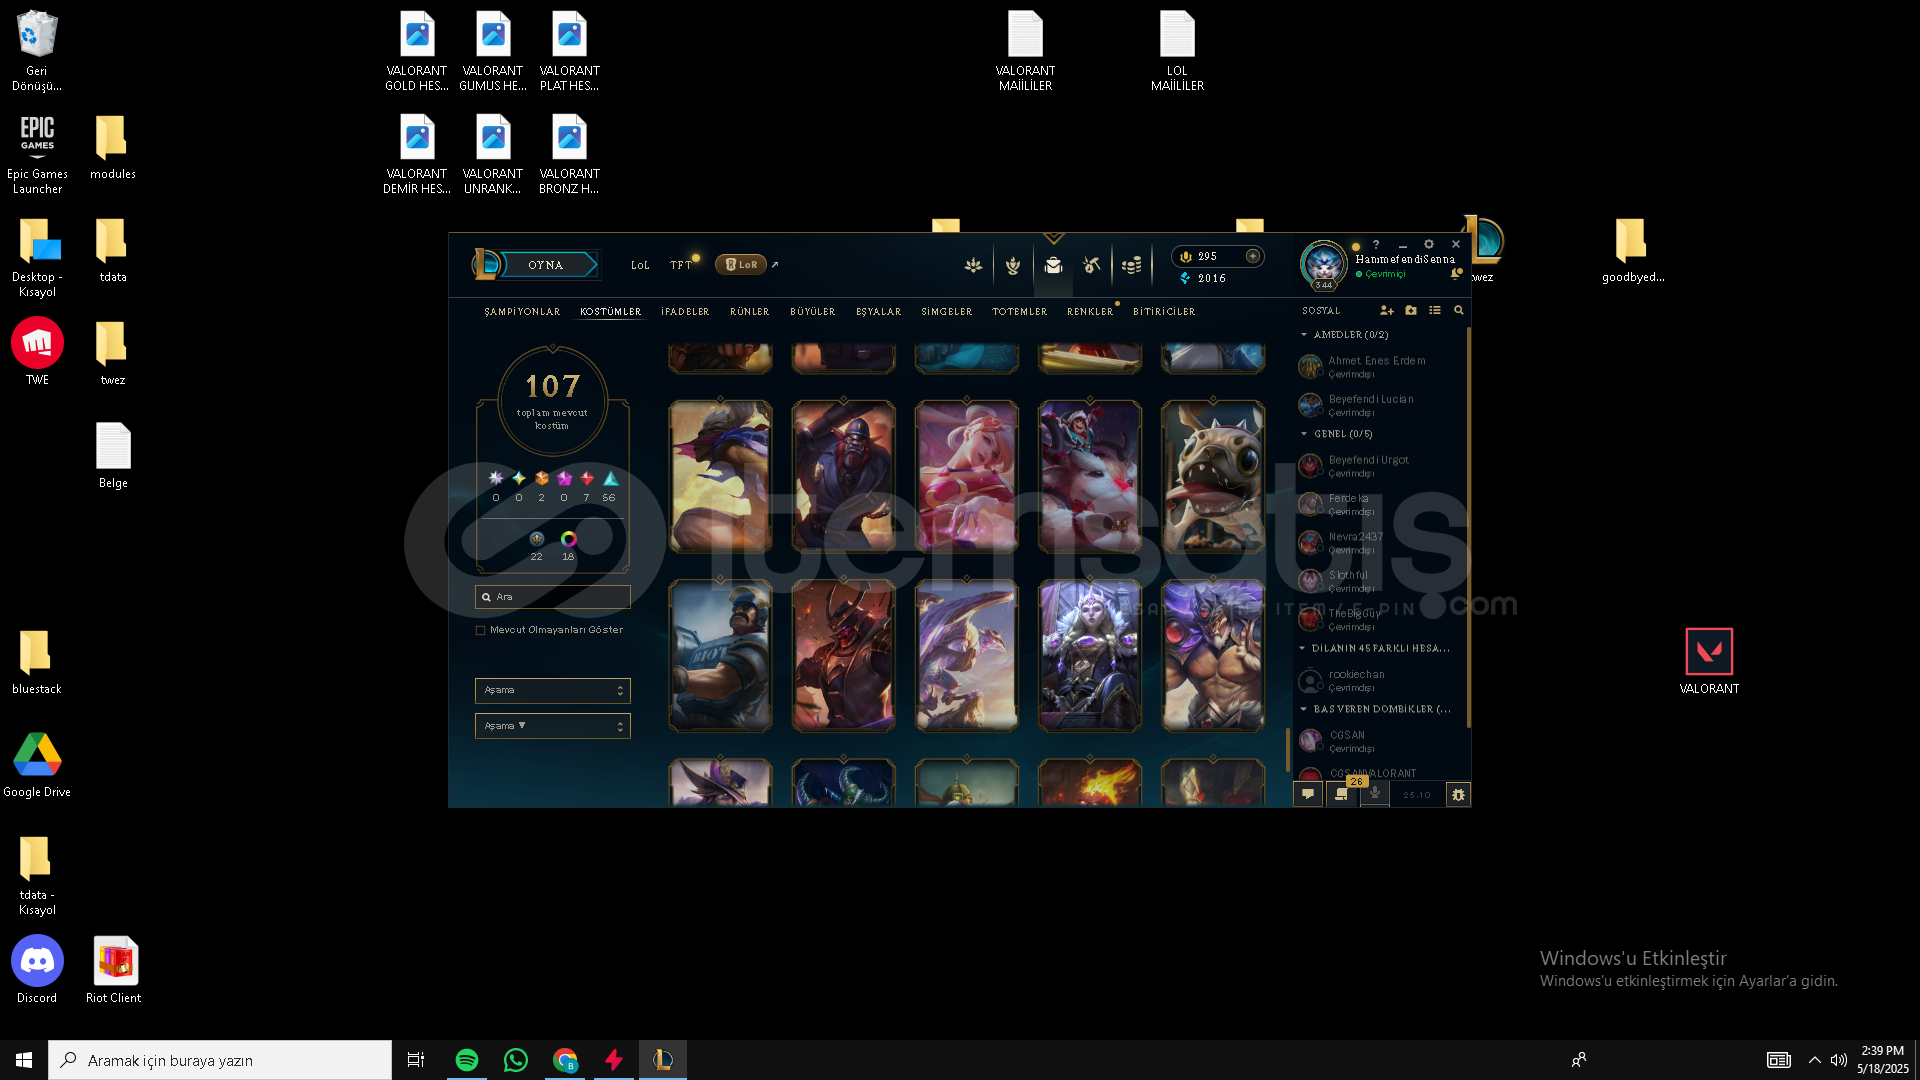Click the OYNA play button
The image size is (1920, 1080).
tap(549, 265)
